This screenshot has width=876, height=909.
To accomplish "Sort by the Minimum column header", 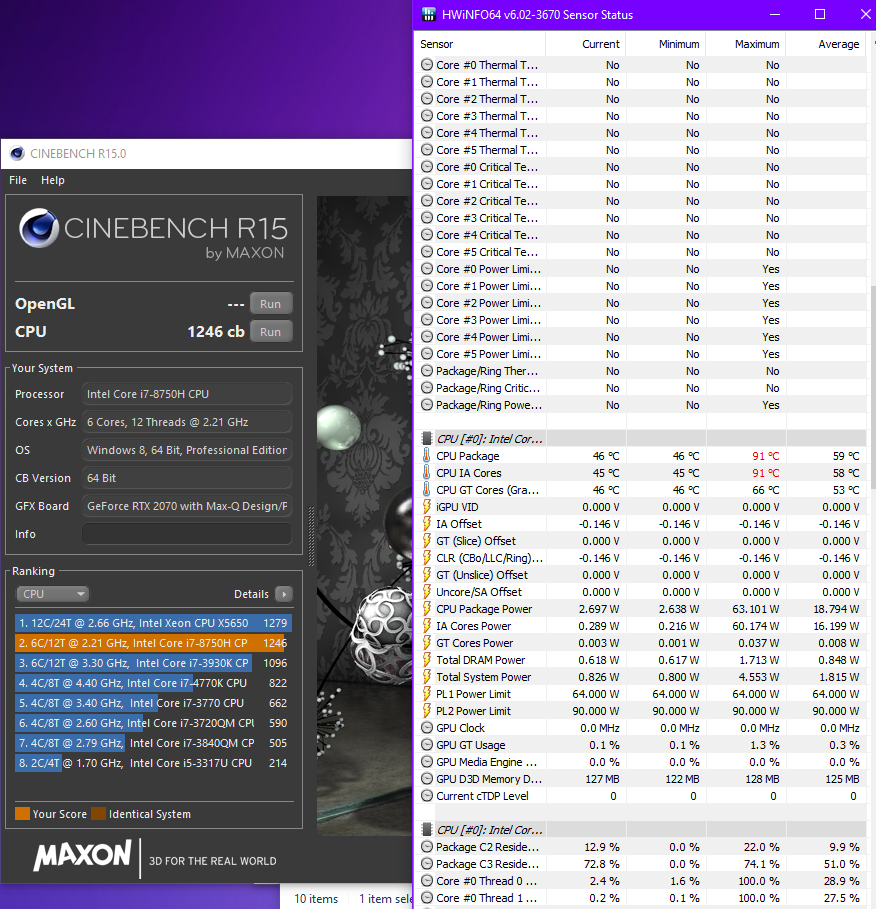I will click(x=666, y=44).
